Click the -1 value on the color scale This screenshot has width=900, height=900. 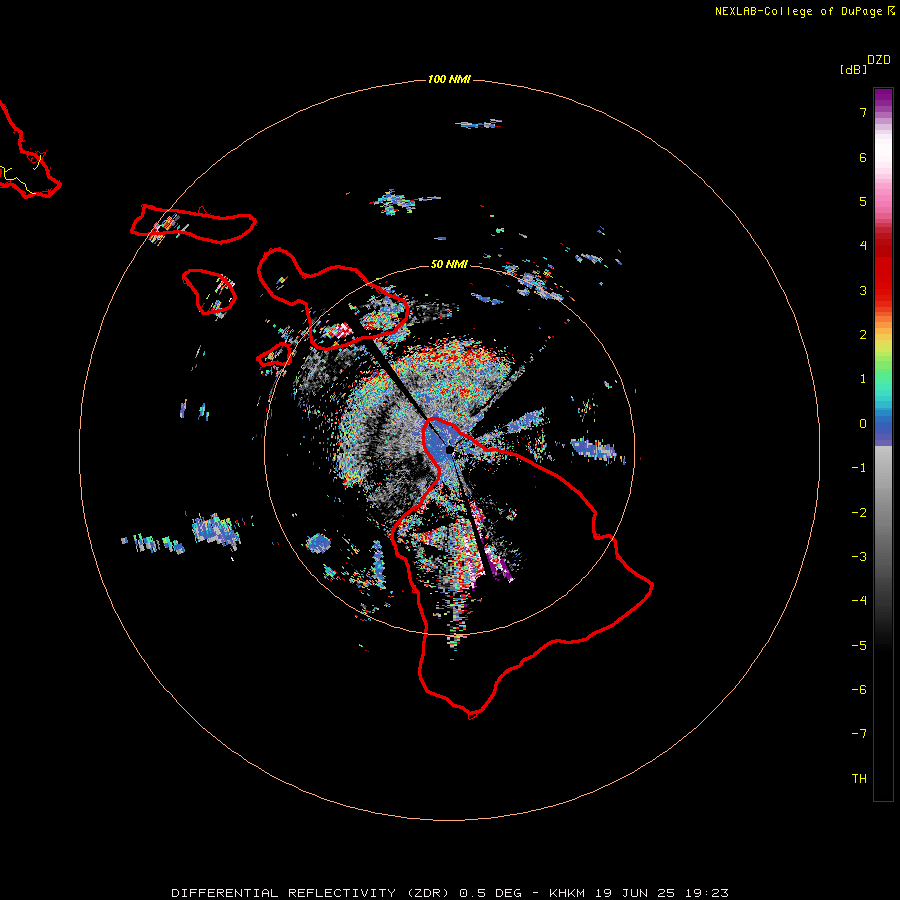click(x=859, y=468)
